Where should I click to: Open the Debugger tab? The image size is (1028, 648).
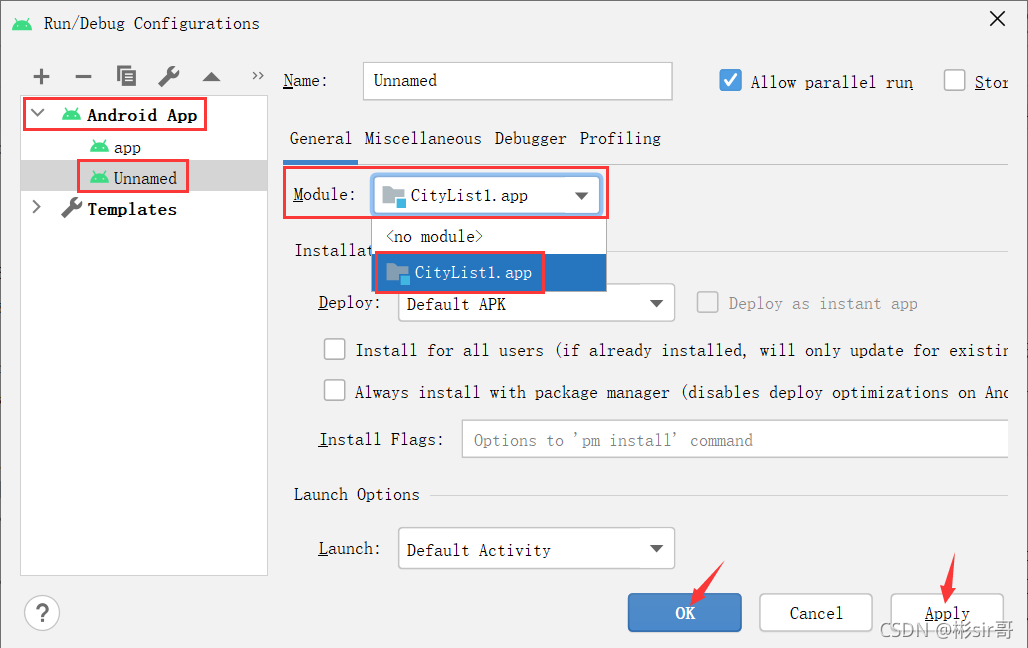530,138
